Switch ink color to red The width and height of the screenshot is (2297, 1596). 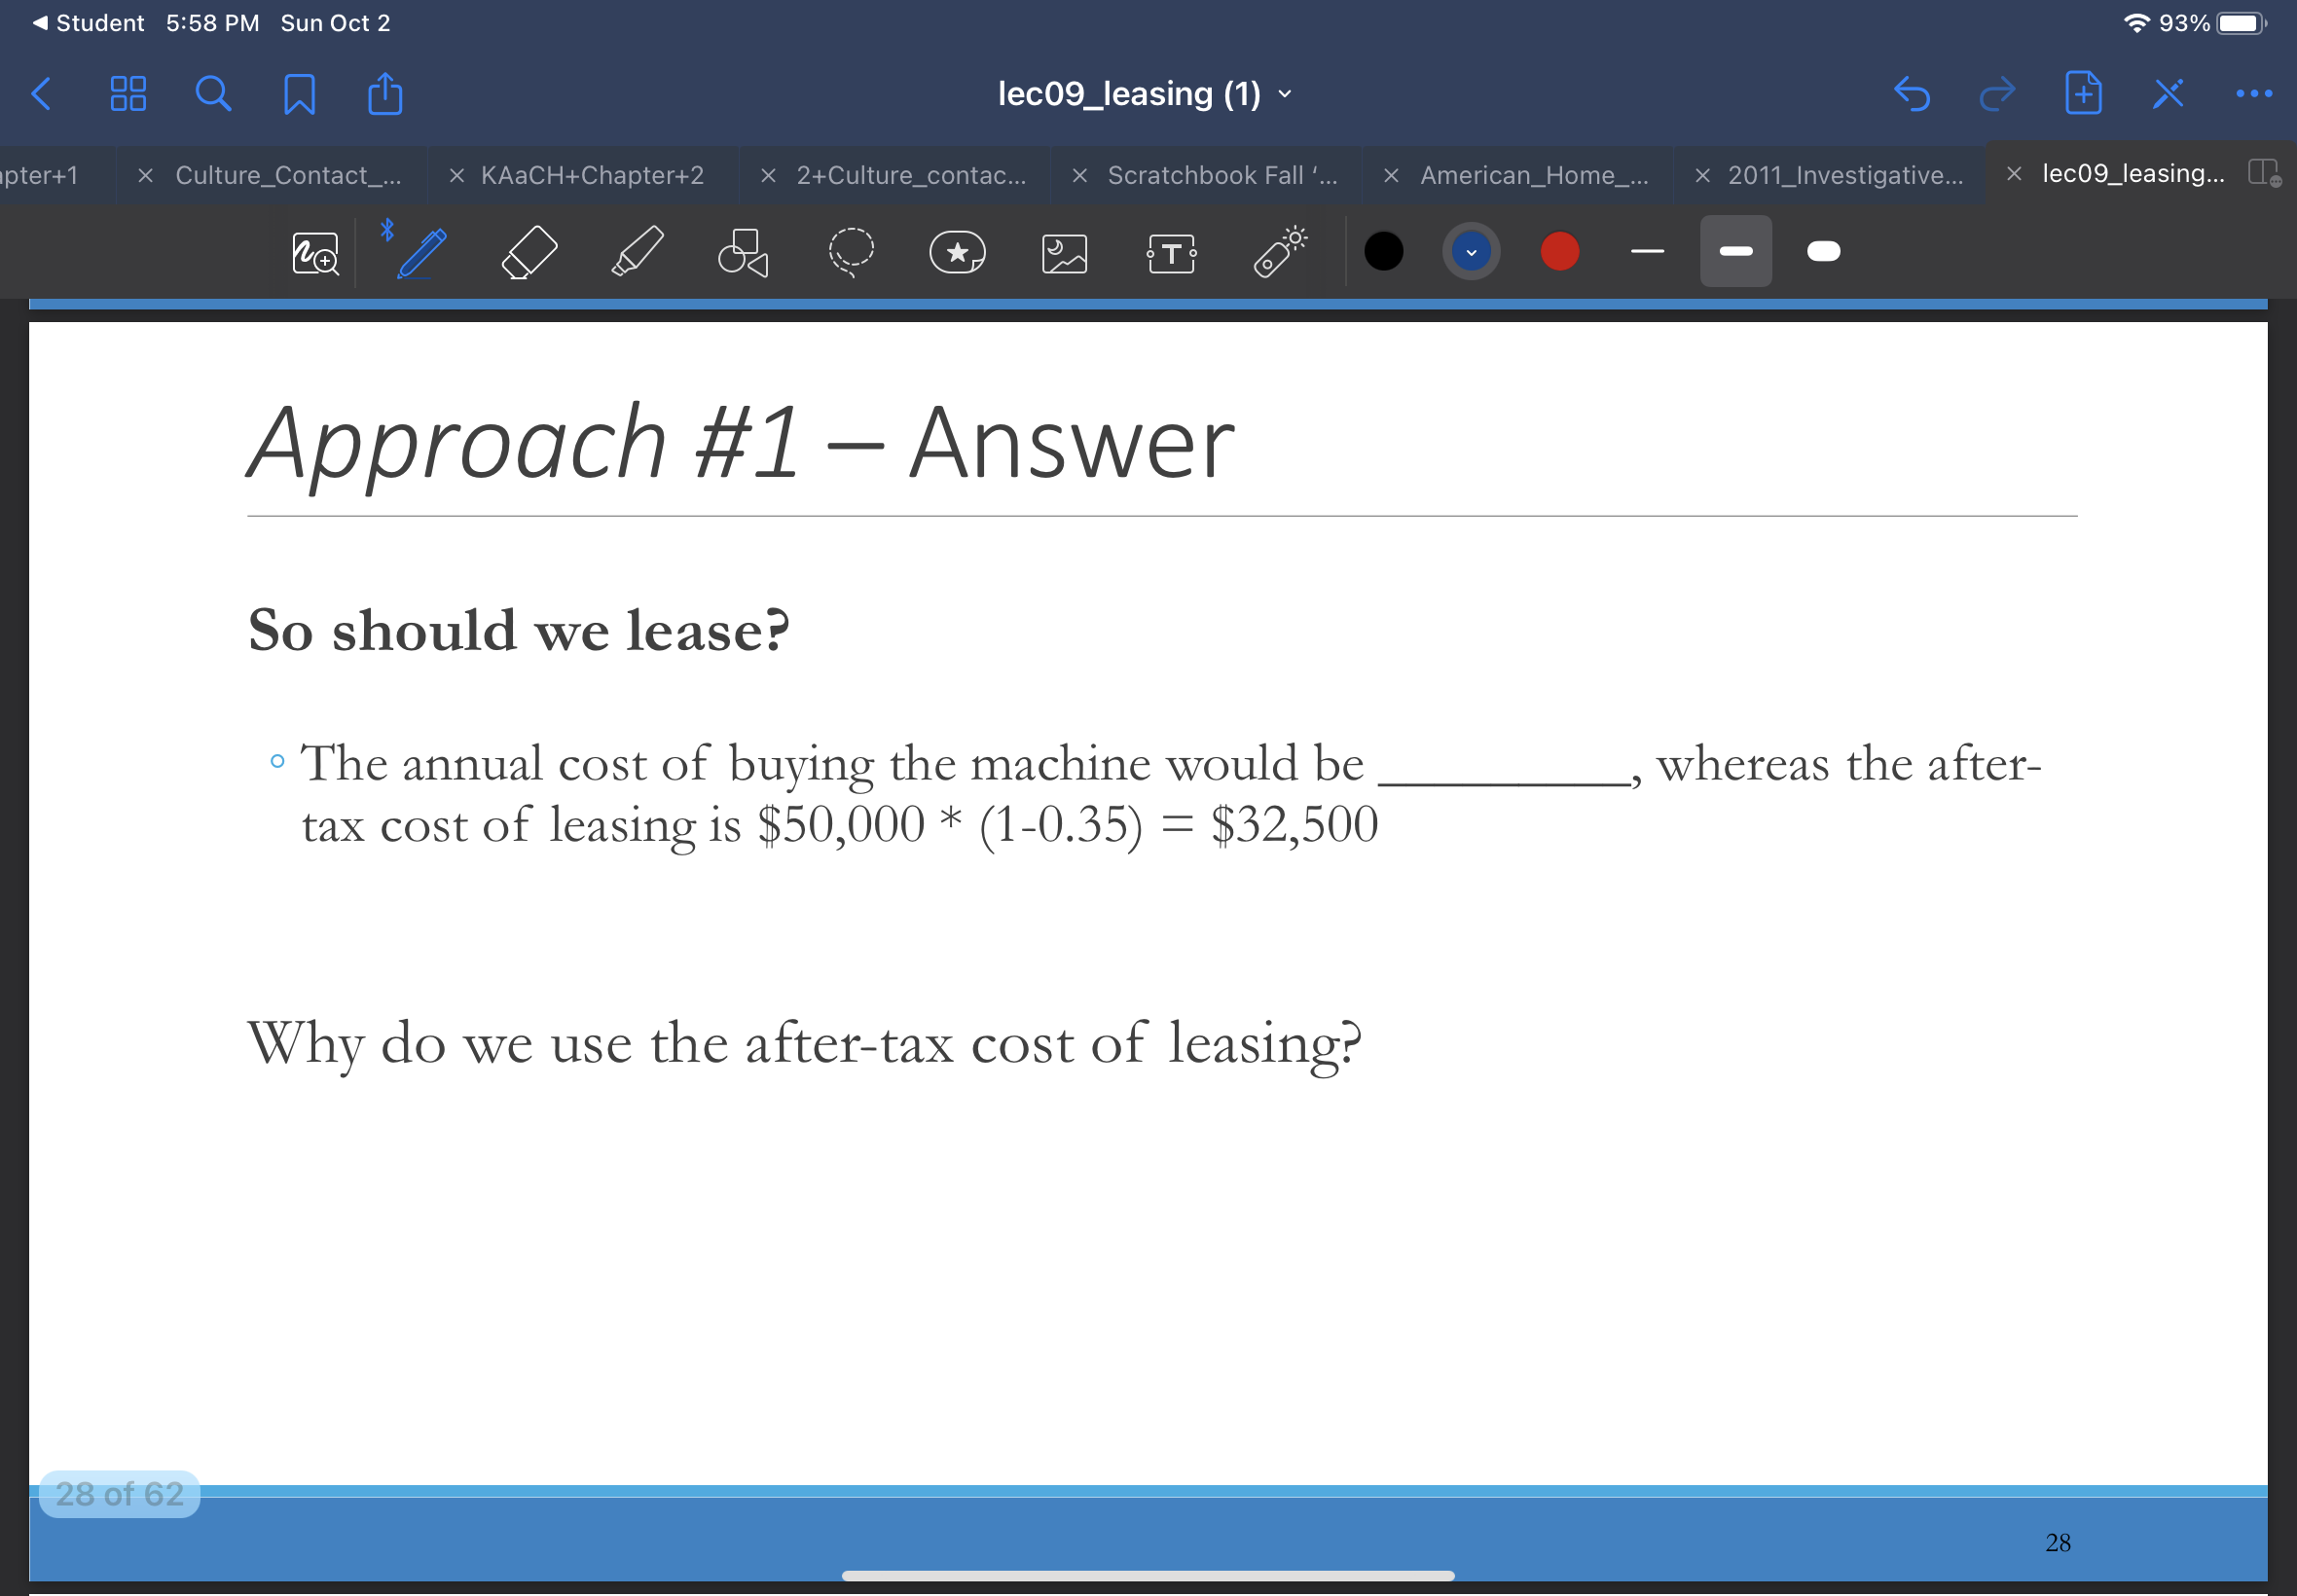(x=1559, y=251)
